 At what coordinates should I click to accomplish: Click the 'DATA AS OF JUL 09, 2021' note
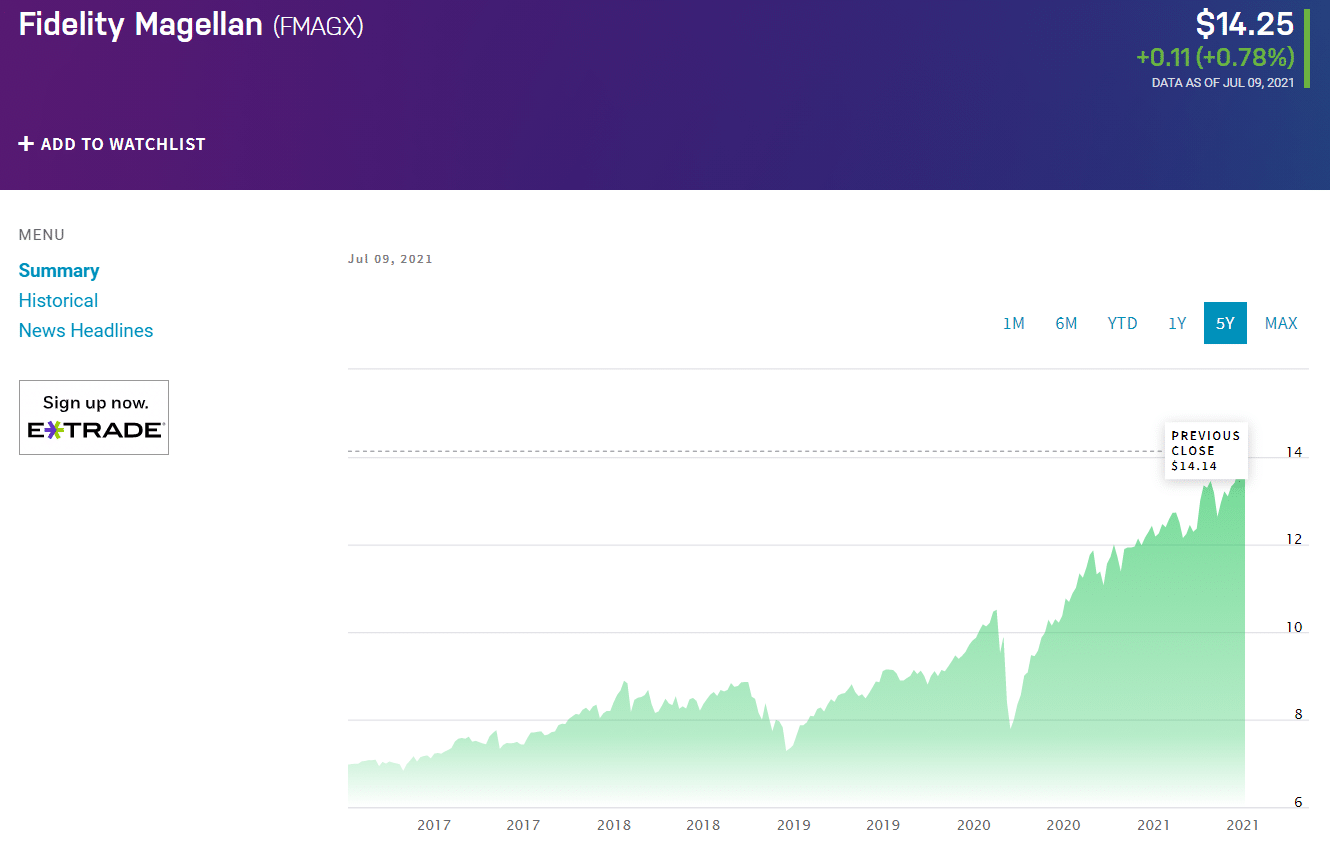tap(1223, 83)
